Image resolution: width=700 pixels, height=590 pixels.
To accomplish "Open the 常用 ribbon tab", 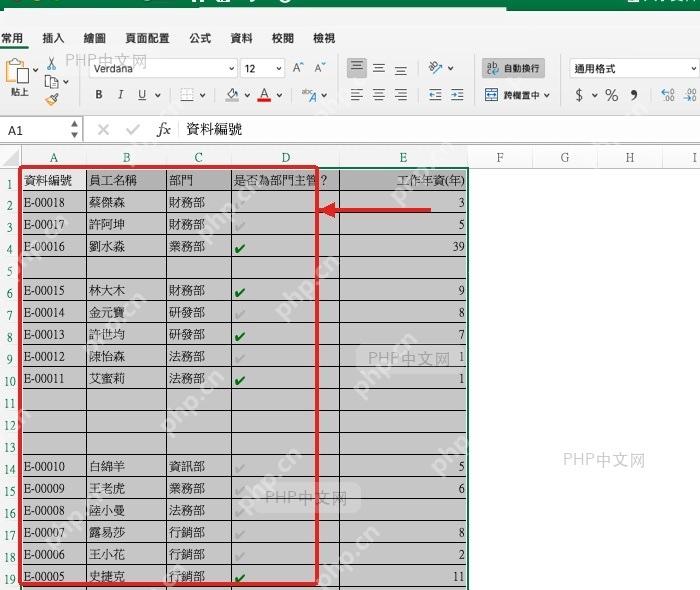I will pyautogui.click(x=12, y=38).
